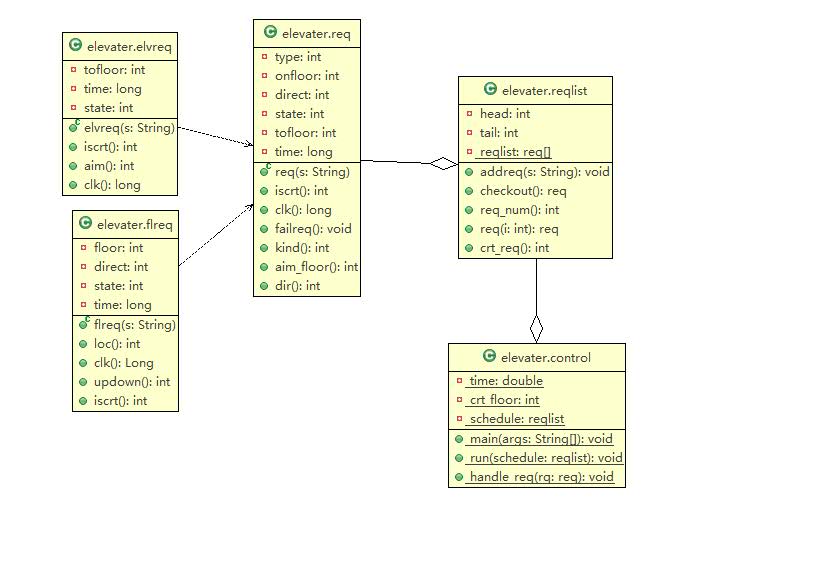Select clk(): Long in the flreq class

coord(124,363)
